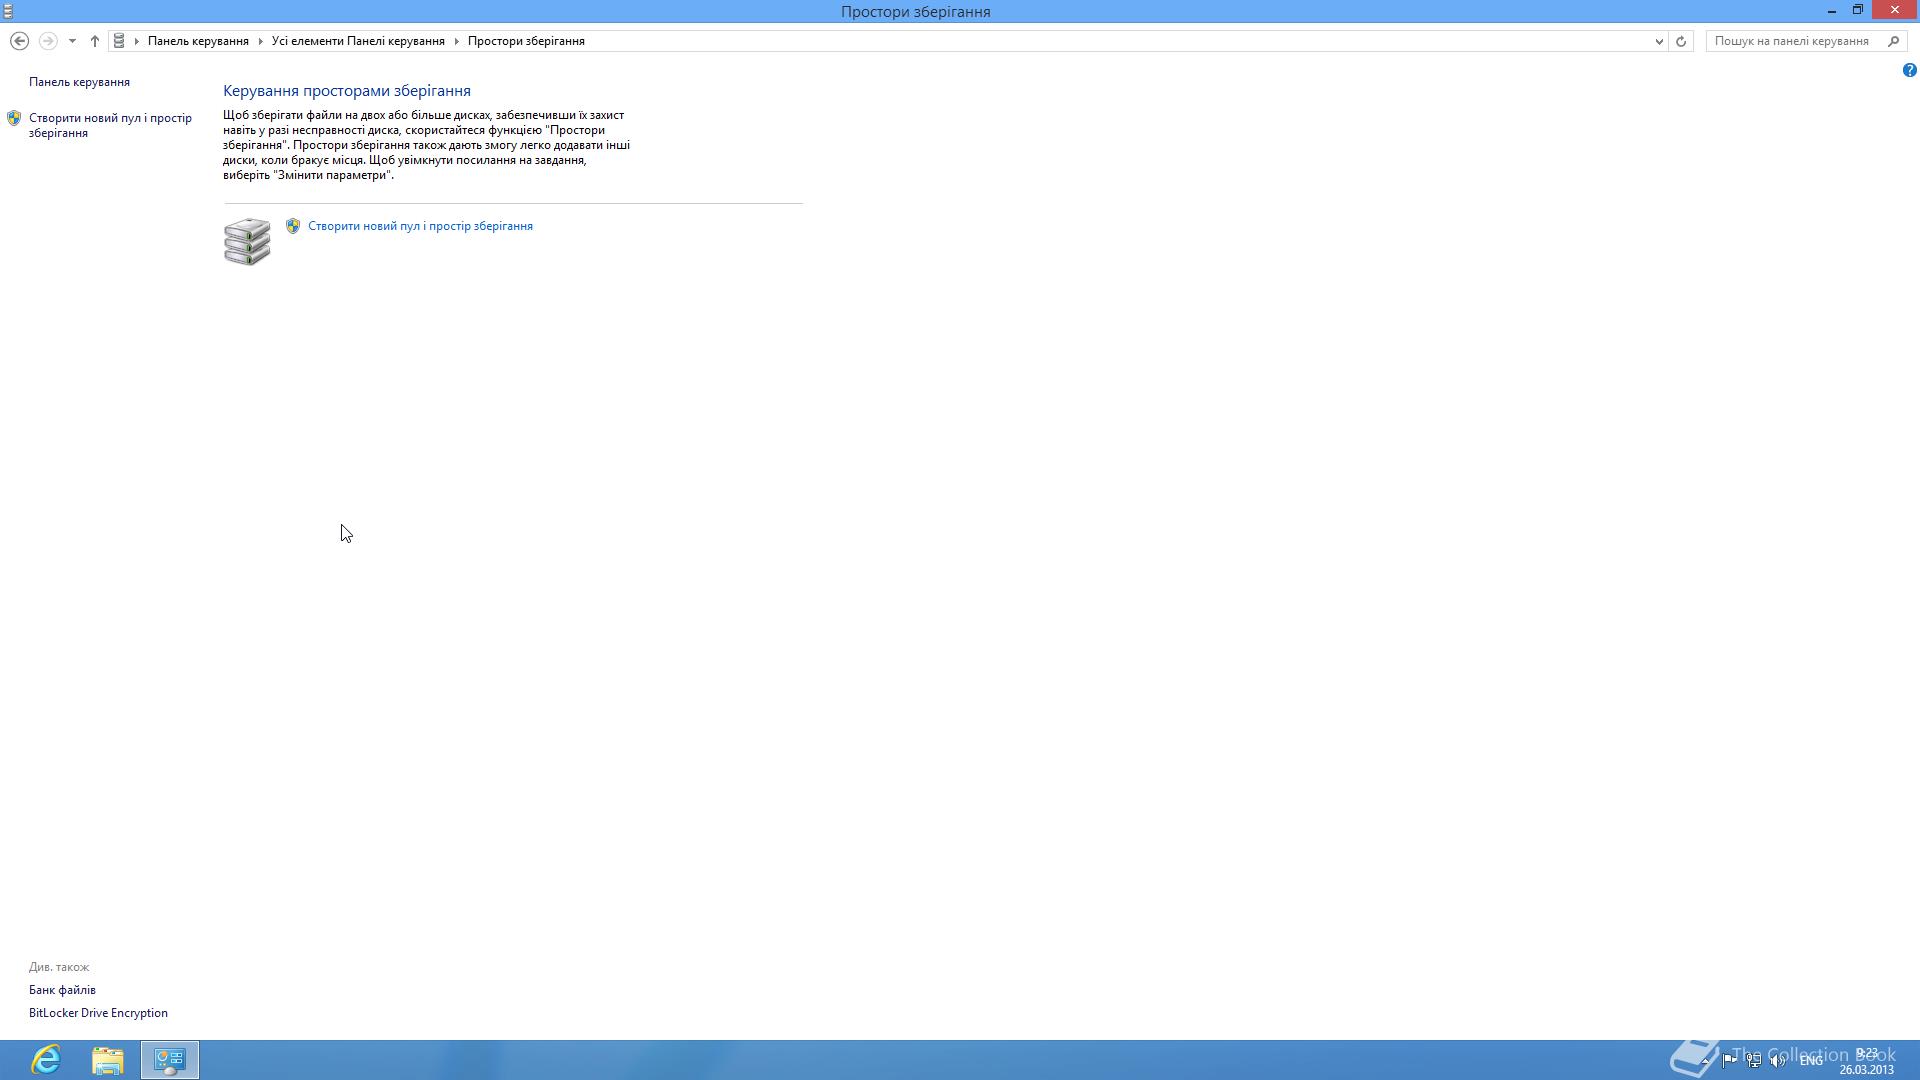Click the forward navigation arrow
Image resolution: width=1920 pixels, height=1080 pixels.
(x=47, y=41)
